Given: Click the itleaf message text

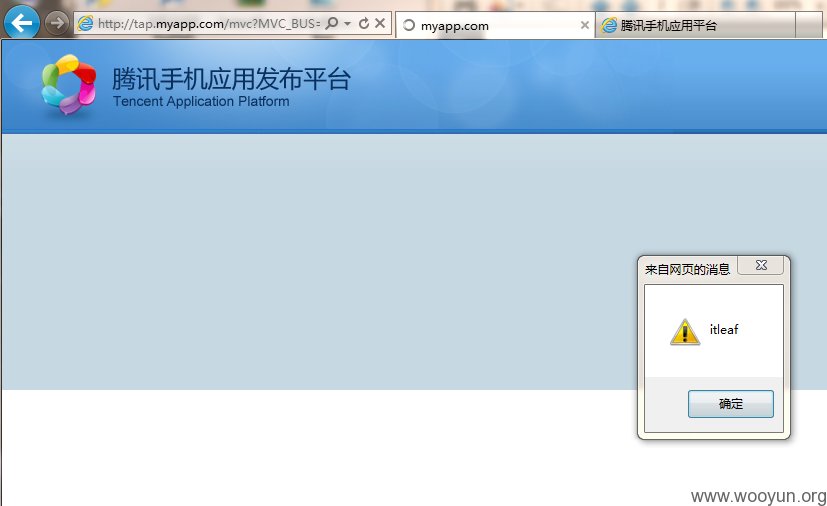Looking at the screenshot, I should pyautogui.click(x=724, y=329).
